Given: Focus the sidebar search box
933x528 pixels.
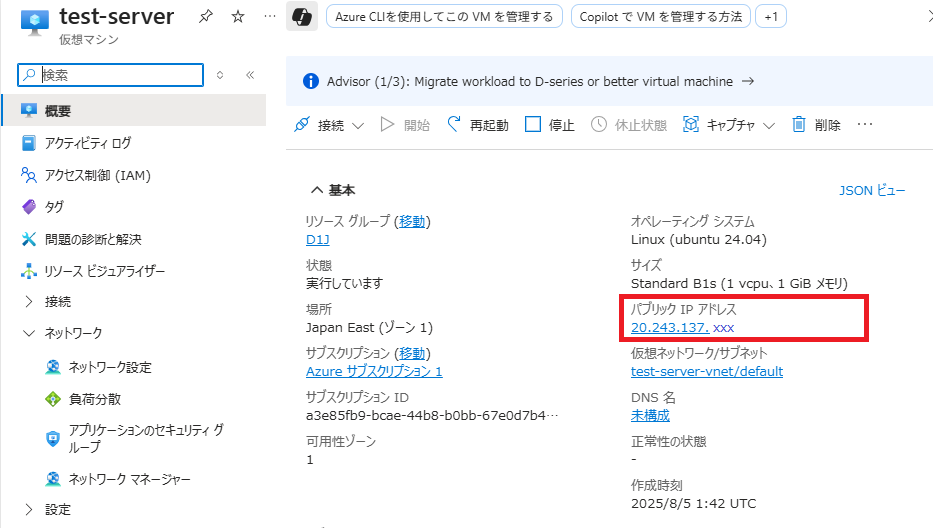Looking at the screenshot, I should click(x=111, y=75).
